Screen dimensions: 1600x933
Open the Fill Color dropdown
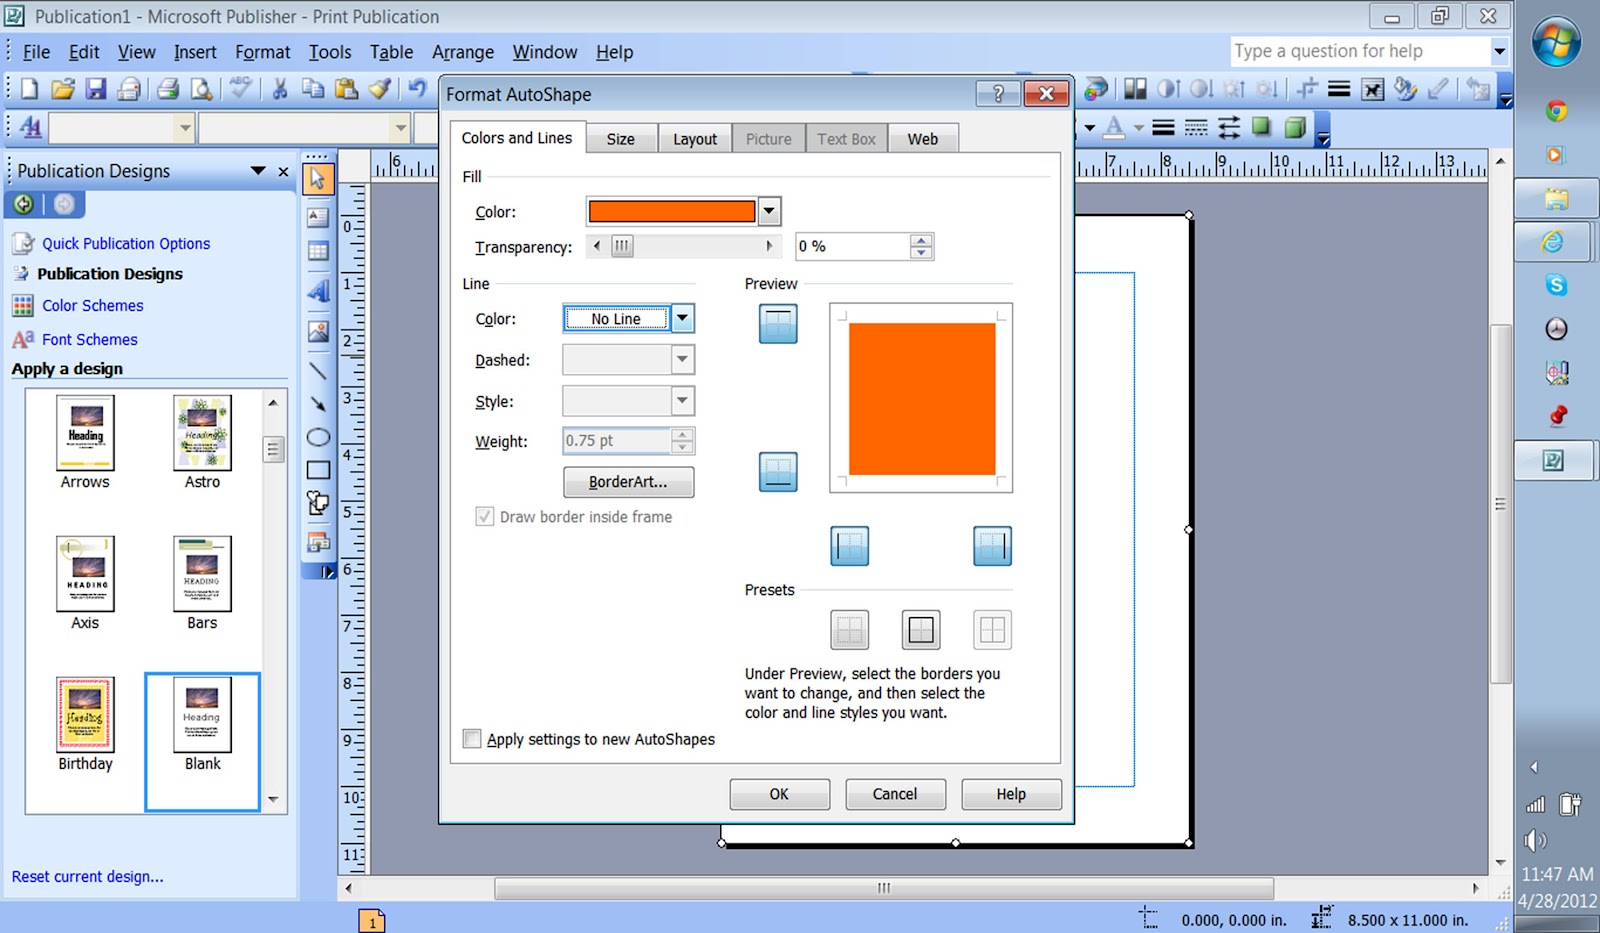[x=768, y=211]
